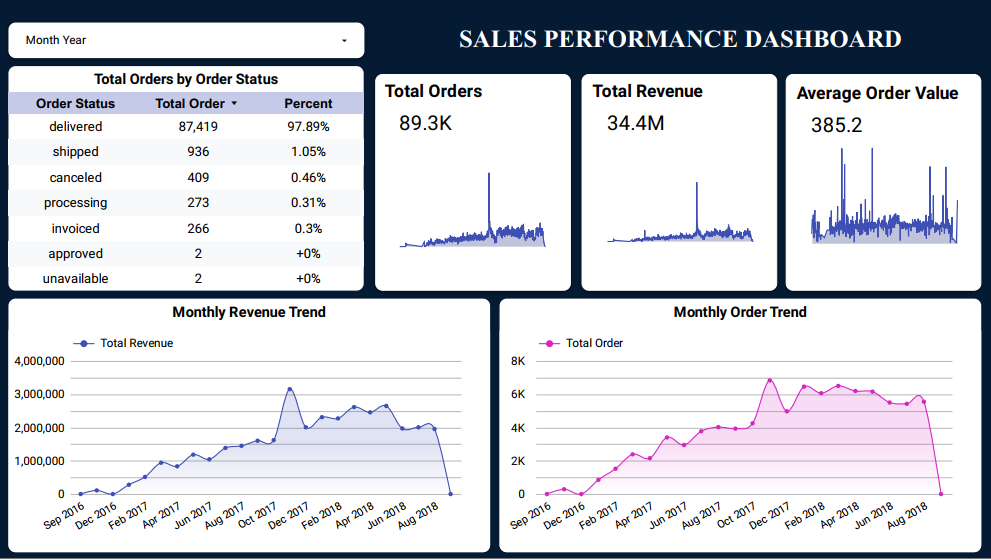
Task: Sort by Total Order column arrow
Action: coord(234,104)
